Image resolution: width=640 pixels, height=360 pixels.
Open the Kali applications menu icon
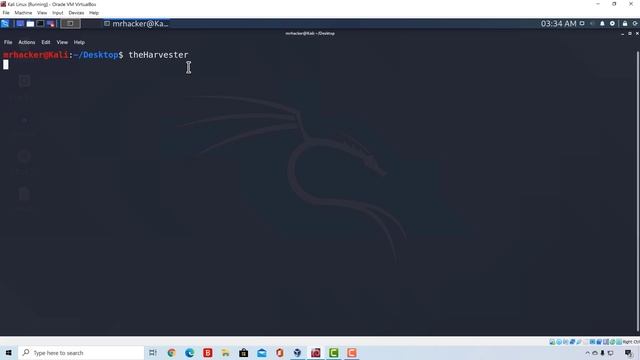coord(5,24)
